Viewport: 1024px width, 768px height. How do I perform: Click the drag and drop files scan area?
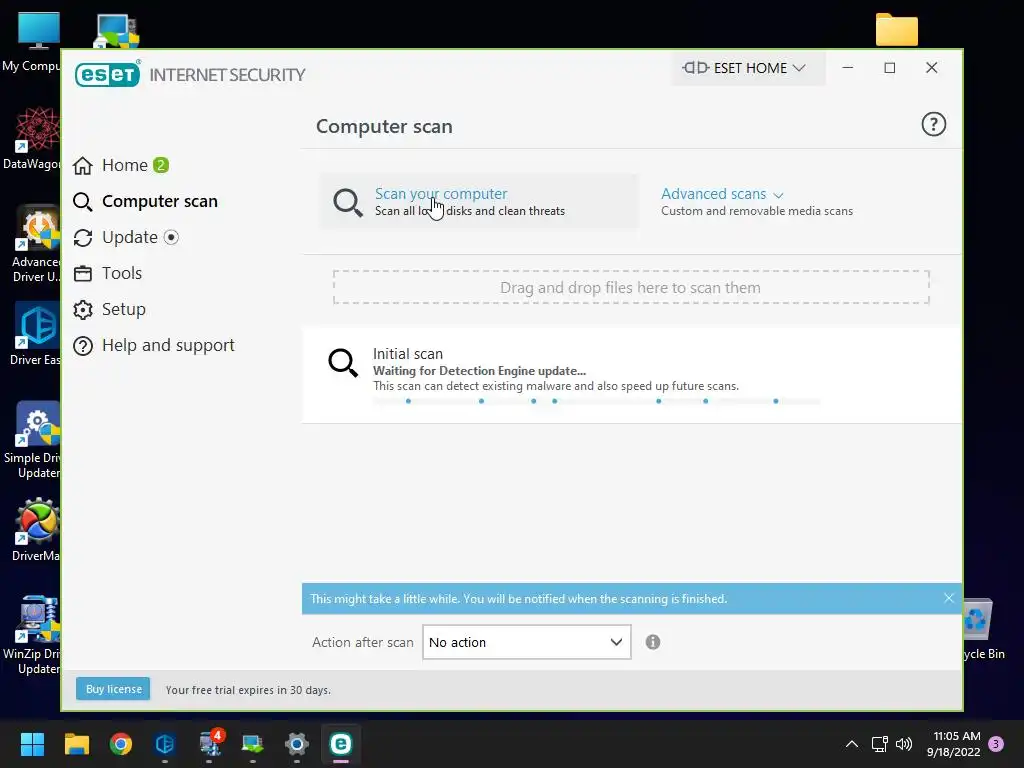[631, 287]
